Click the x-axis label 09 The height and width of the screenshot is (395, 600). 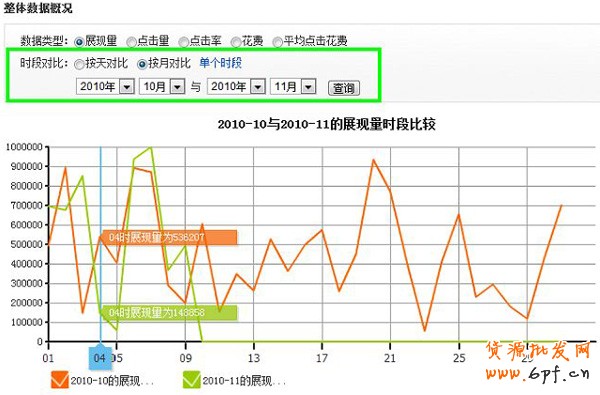click(x=186, y=358)
